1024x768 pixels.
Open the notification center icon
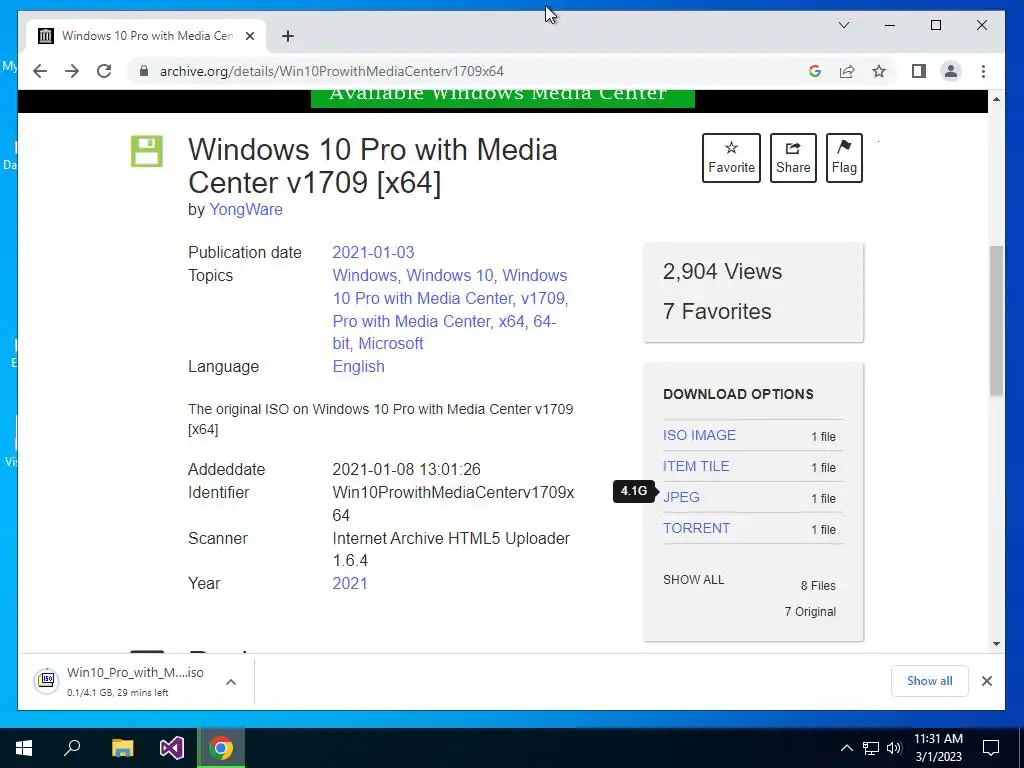[991, 748]
